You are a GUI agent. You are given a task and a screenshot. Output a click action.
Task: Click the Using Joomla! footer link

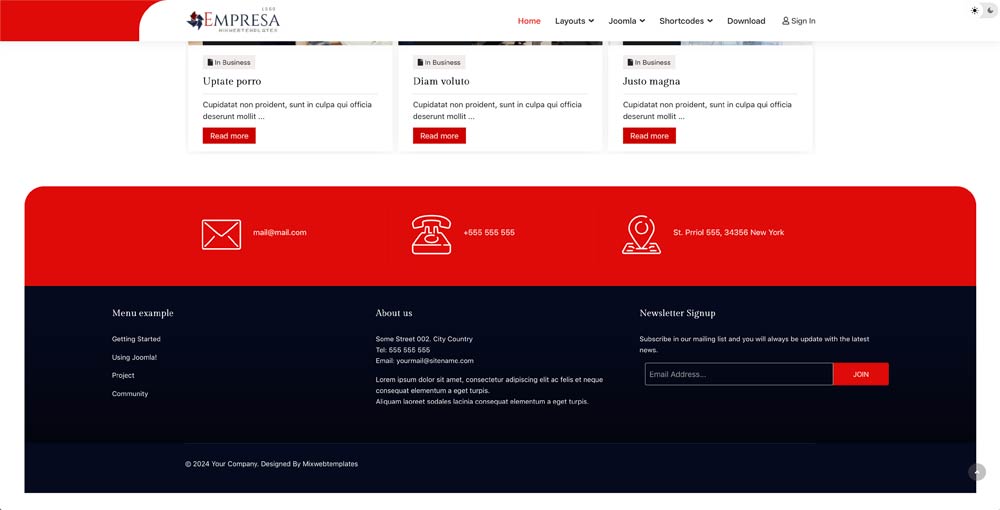pyautogui.click(x=134, y=357)
